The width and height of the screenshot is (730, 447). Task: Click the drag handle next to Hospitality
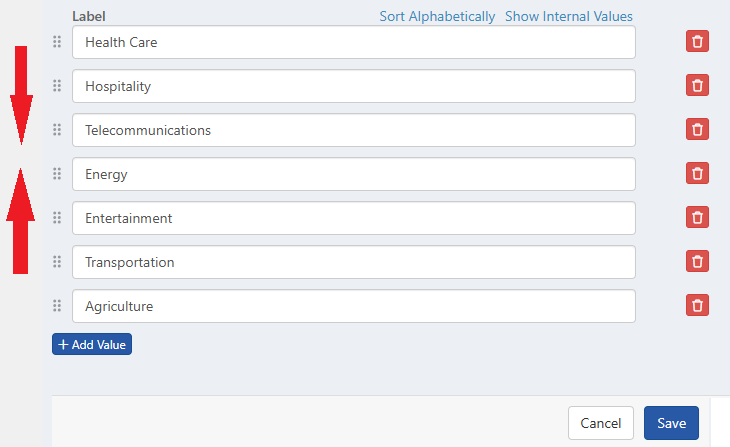coord(57,86)
